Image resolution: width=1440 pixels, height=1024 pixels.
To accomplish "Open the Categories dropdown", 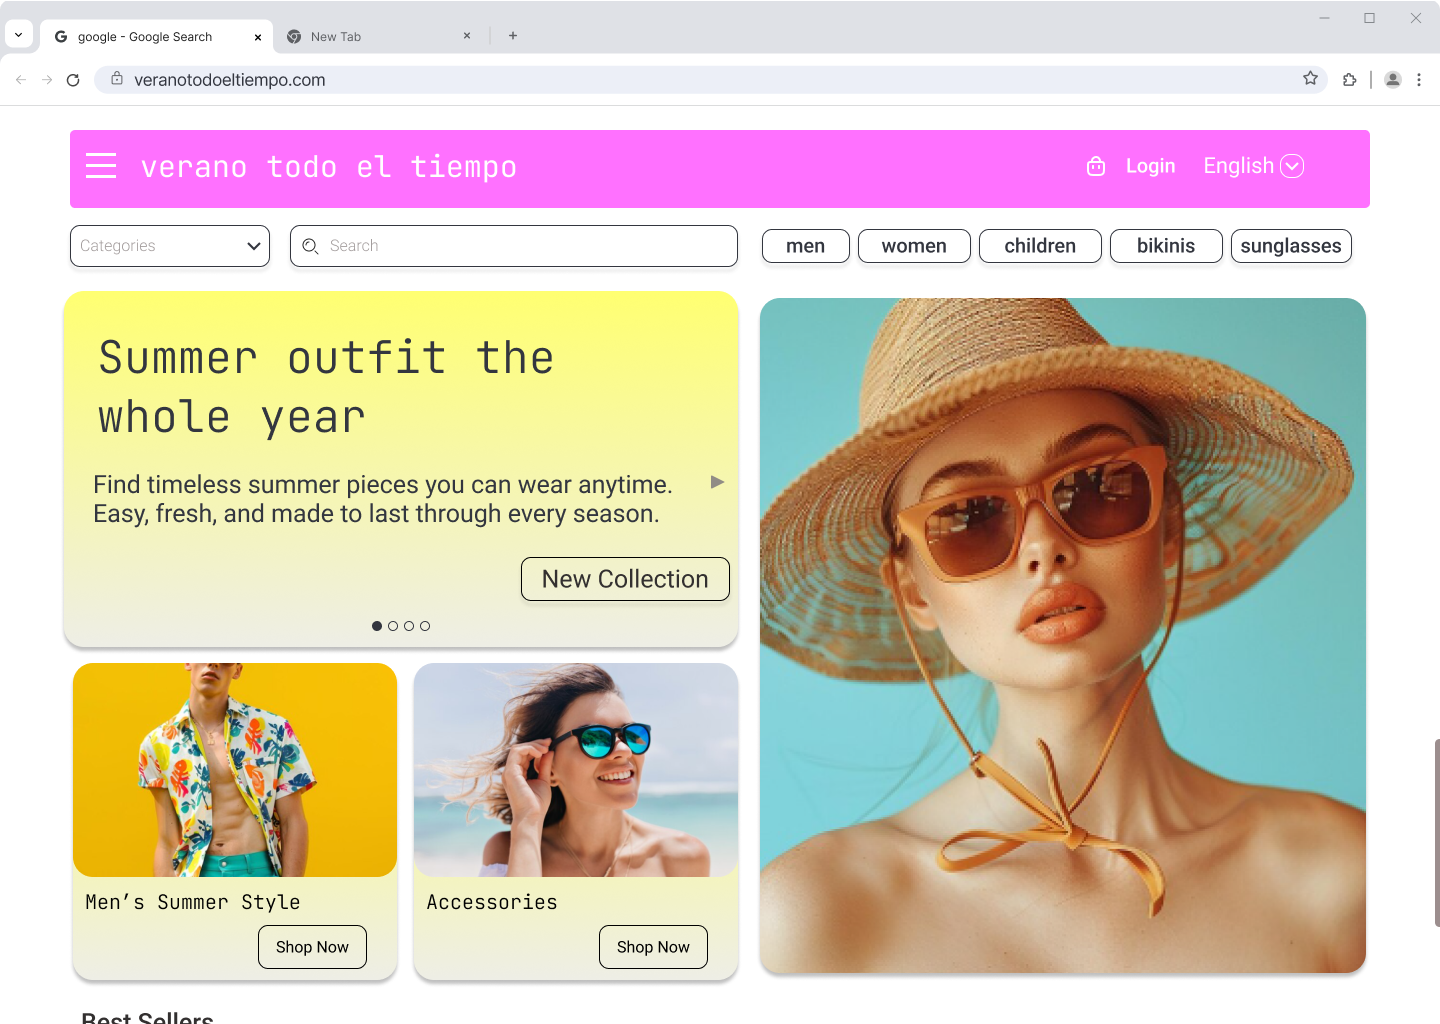I will point(169,246).
